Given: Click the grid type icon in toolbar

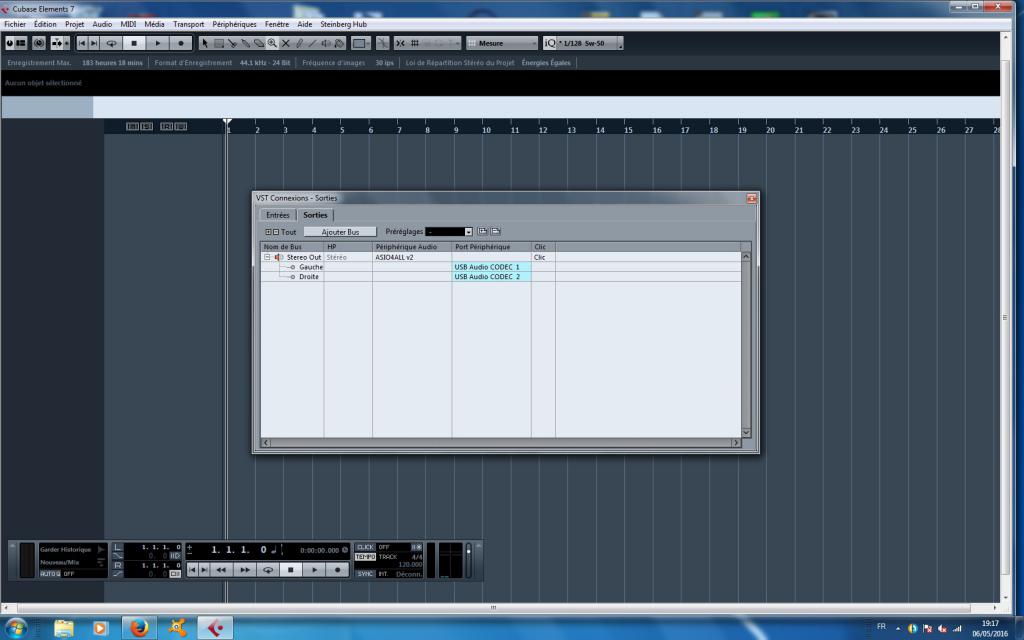Looking at the screenshot, I should pyautogui.click(x=415, y=43).
